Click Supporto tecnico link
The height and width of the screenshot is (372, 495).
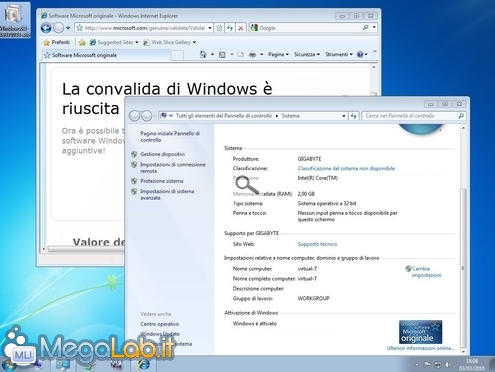pos(317,244)
